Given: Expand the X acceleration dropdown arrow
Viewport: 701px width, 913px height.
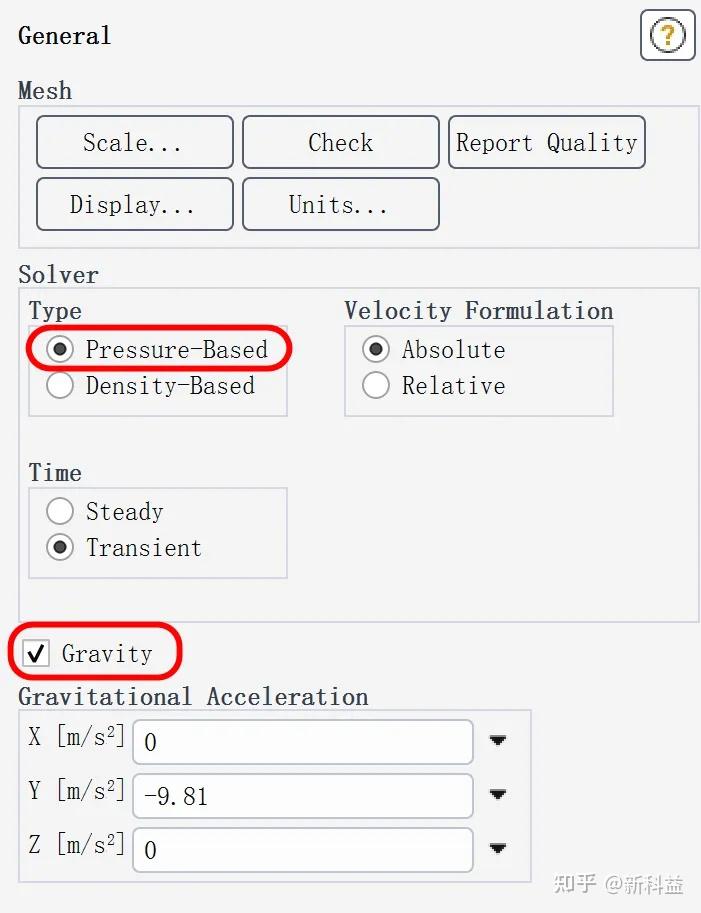Looking at the screenshot, I should (x=497, y=741).
